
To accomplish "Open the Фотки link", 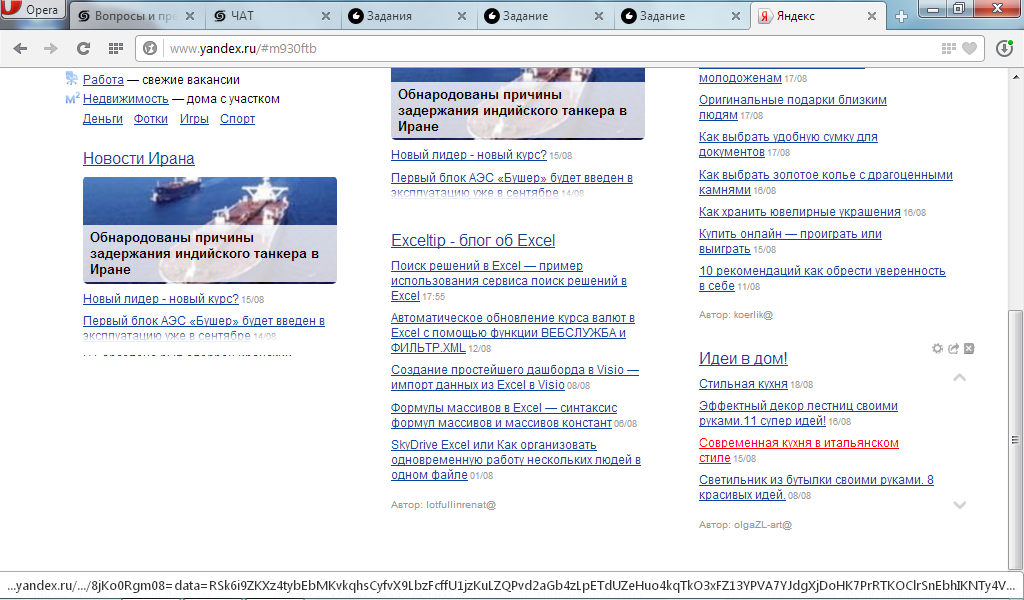I will pos(151,119).
